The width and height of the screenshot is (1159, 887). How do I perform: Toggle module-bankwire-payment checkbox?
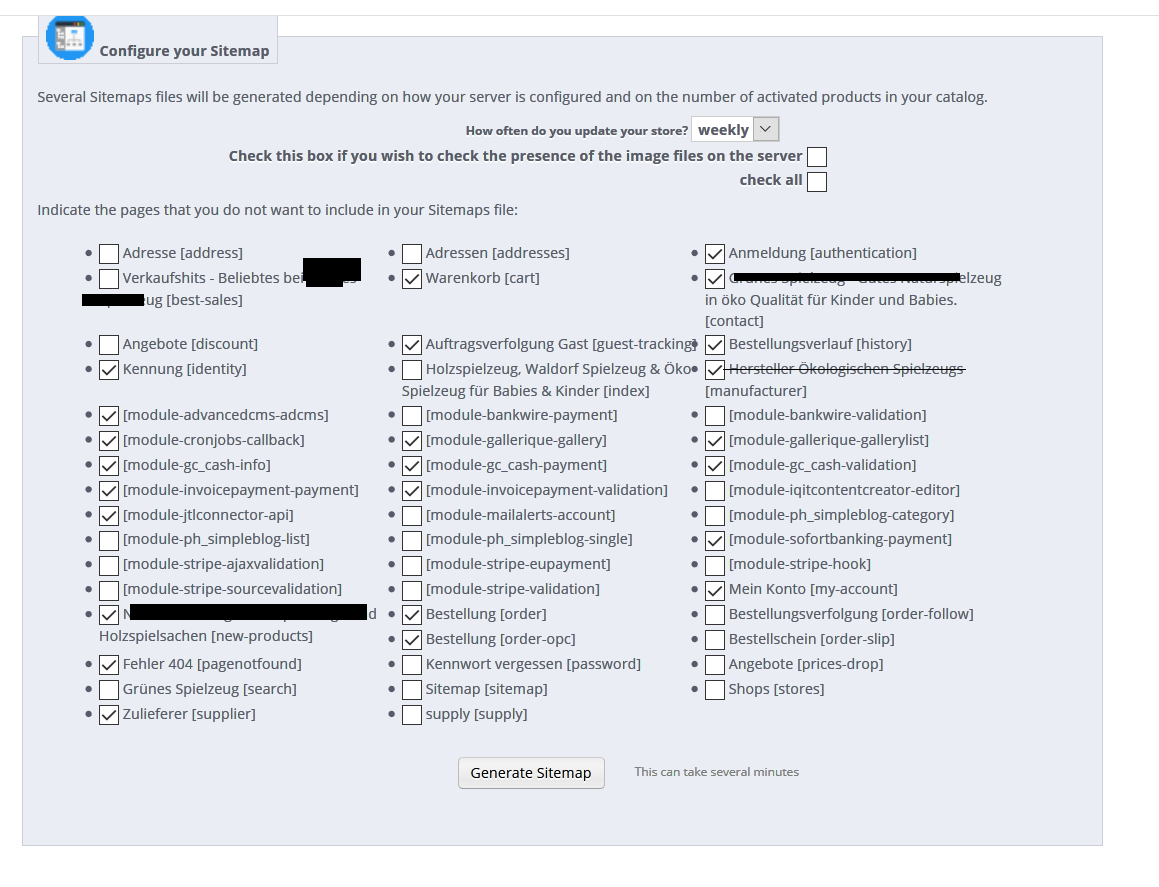(412, 416)
